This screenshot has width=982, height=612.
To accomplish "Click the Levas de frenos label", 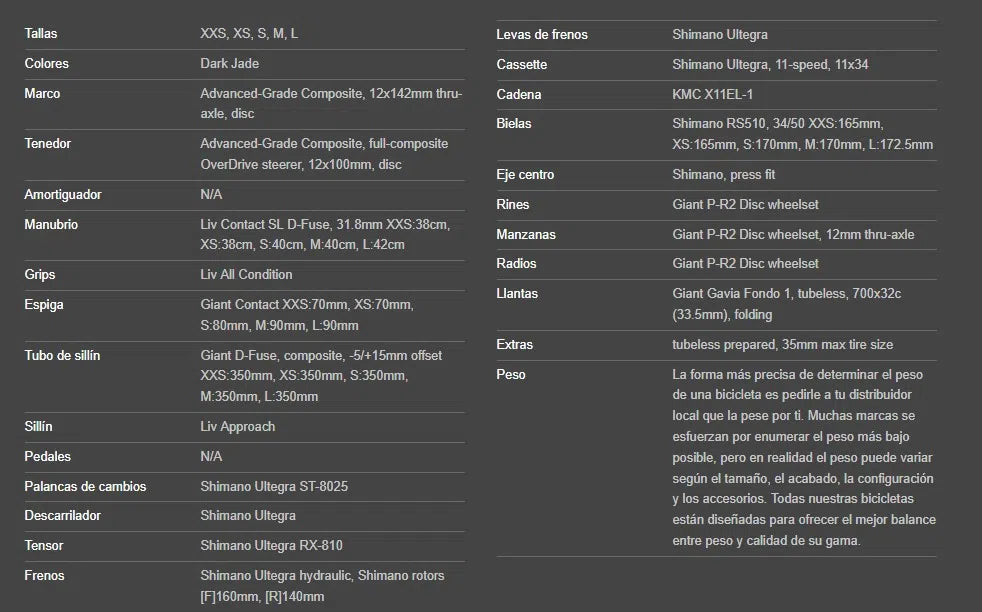I will point(542,35).
